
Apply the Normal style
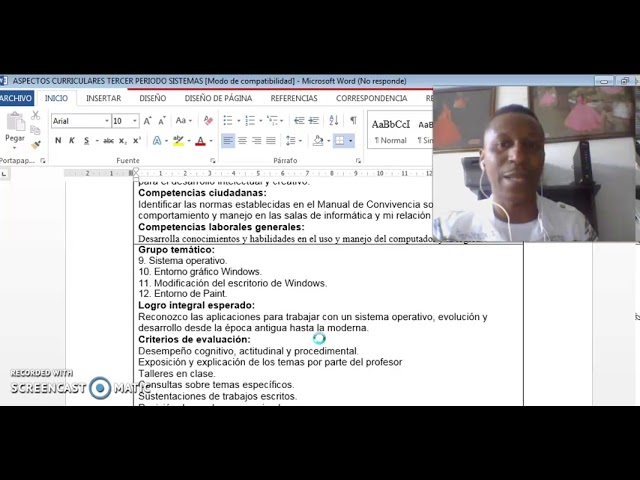pyautogui.click(x=391, y=131)
